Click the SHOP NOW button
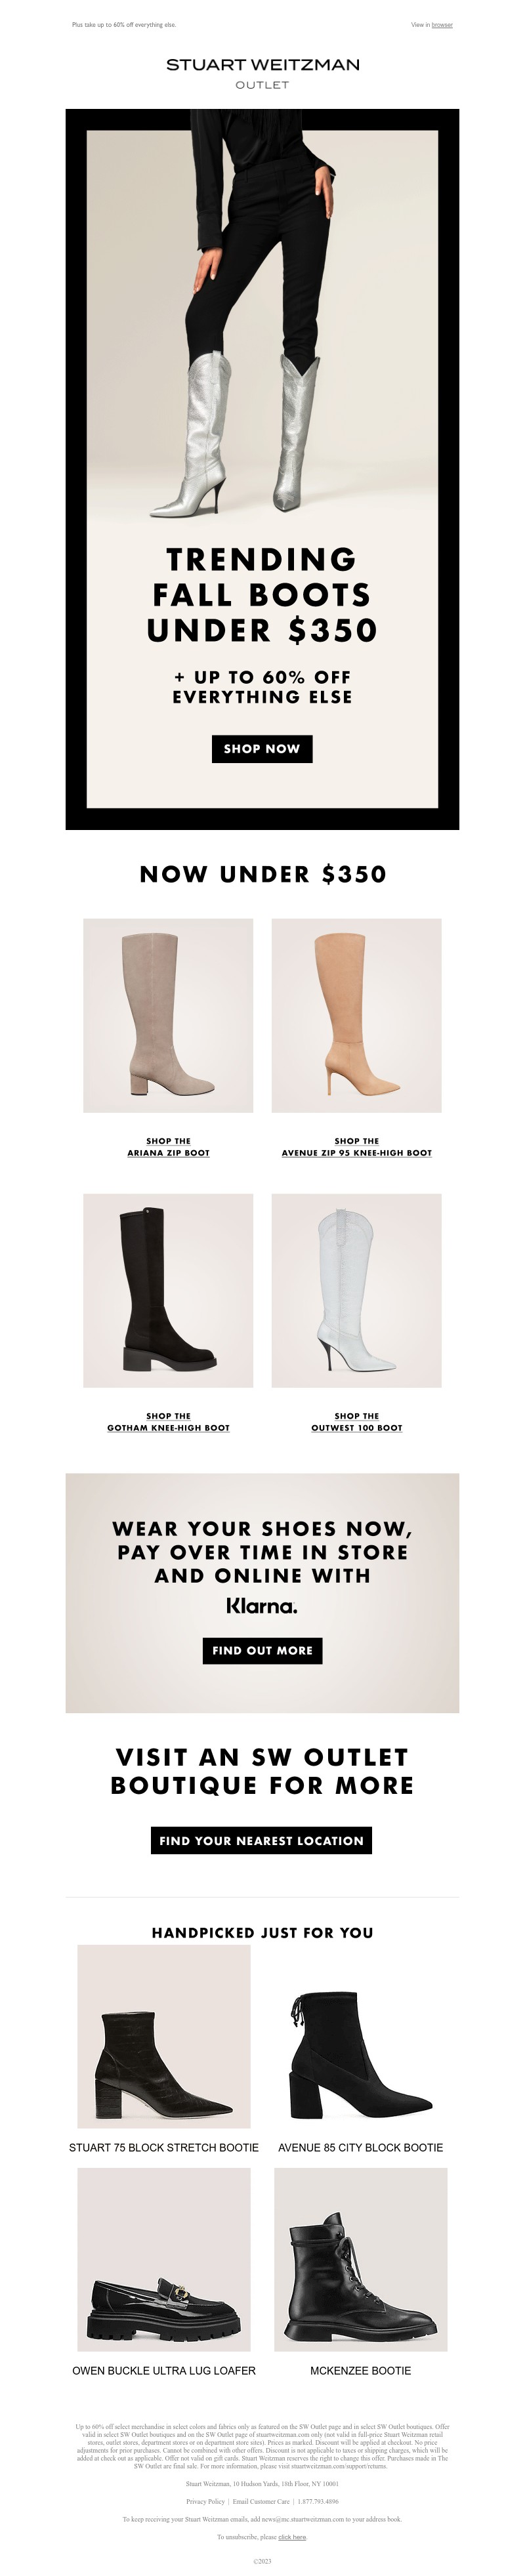 click(x=262, y=748)
